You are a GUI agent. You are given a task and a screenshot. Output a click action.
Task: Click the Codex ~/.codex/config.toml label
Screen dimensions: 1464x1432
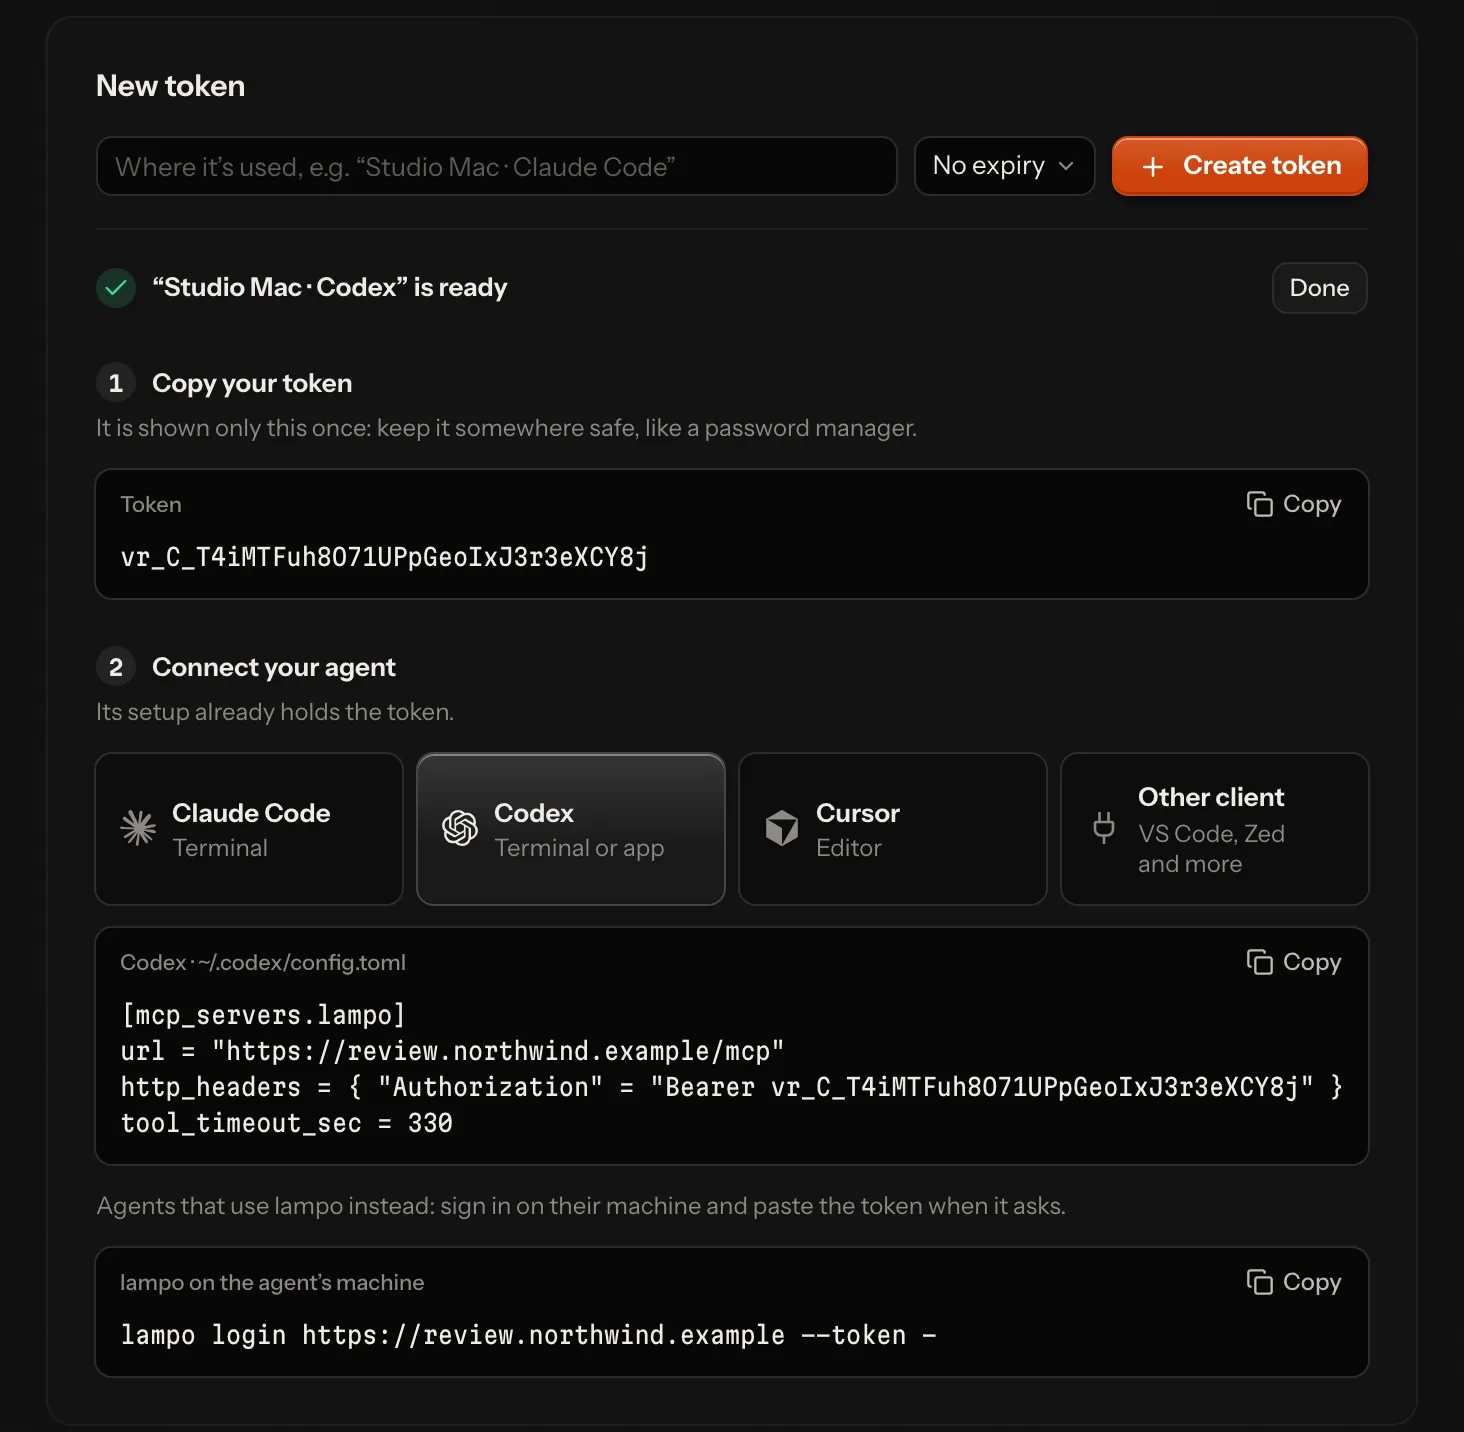pyautogui.click(x=263, y=963)
